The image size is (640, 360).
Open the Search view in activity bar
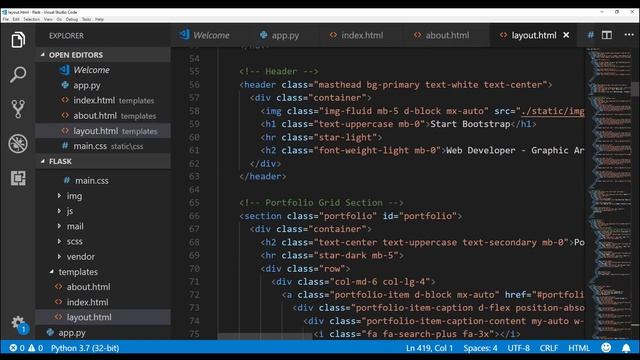(x=18, y=74)
